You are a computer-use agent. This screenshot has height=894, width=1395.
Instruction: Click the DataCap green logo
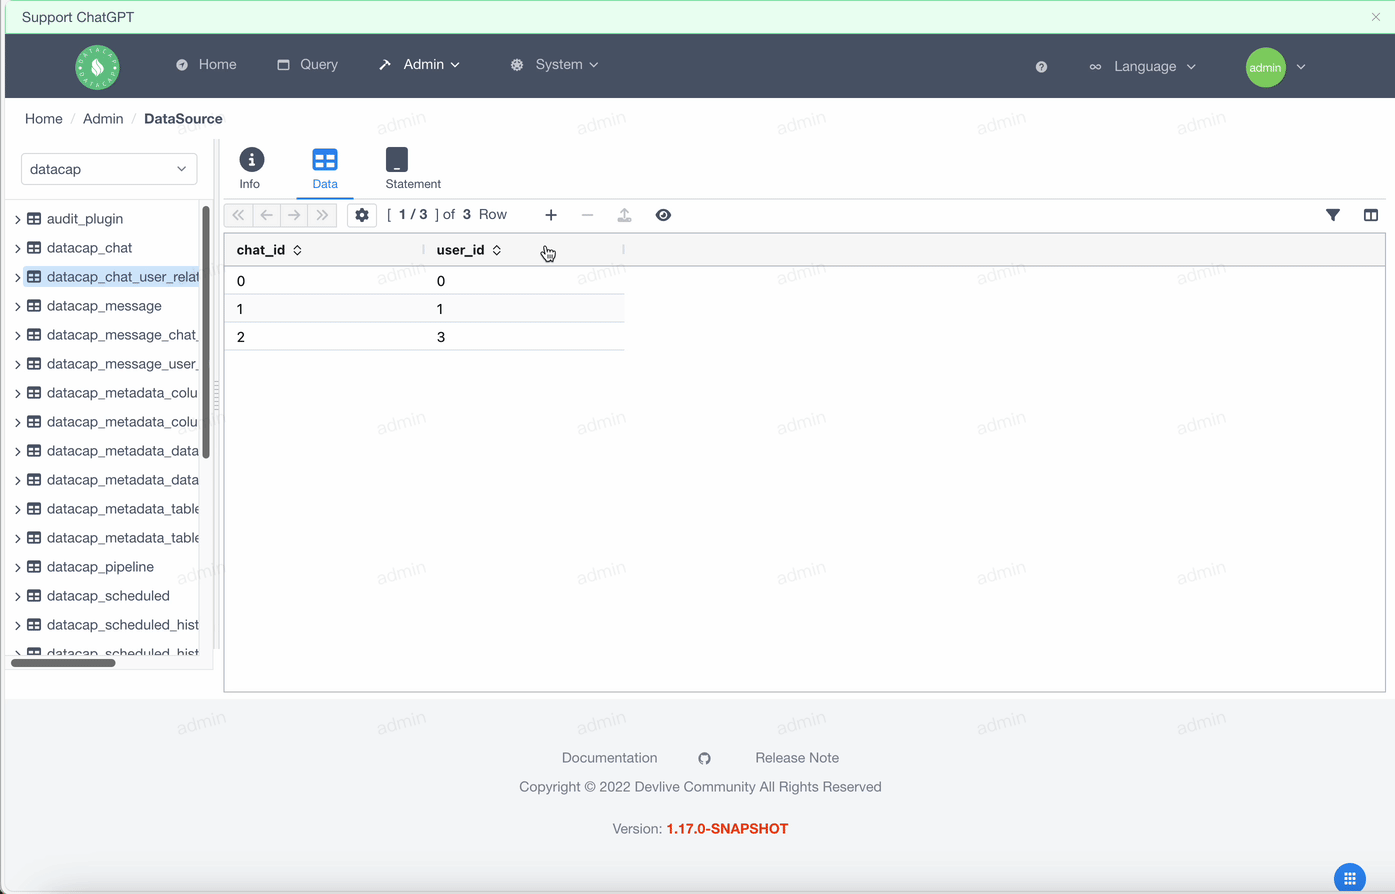coord(97,67)
